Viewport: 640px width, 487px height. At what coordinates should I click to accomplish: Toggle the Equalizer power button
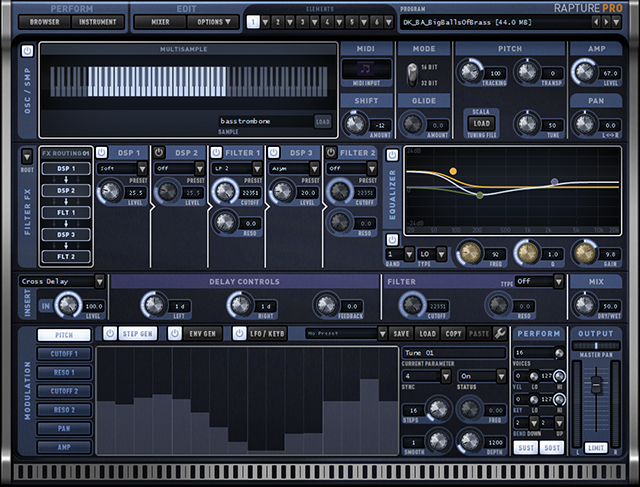392,154
